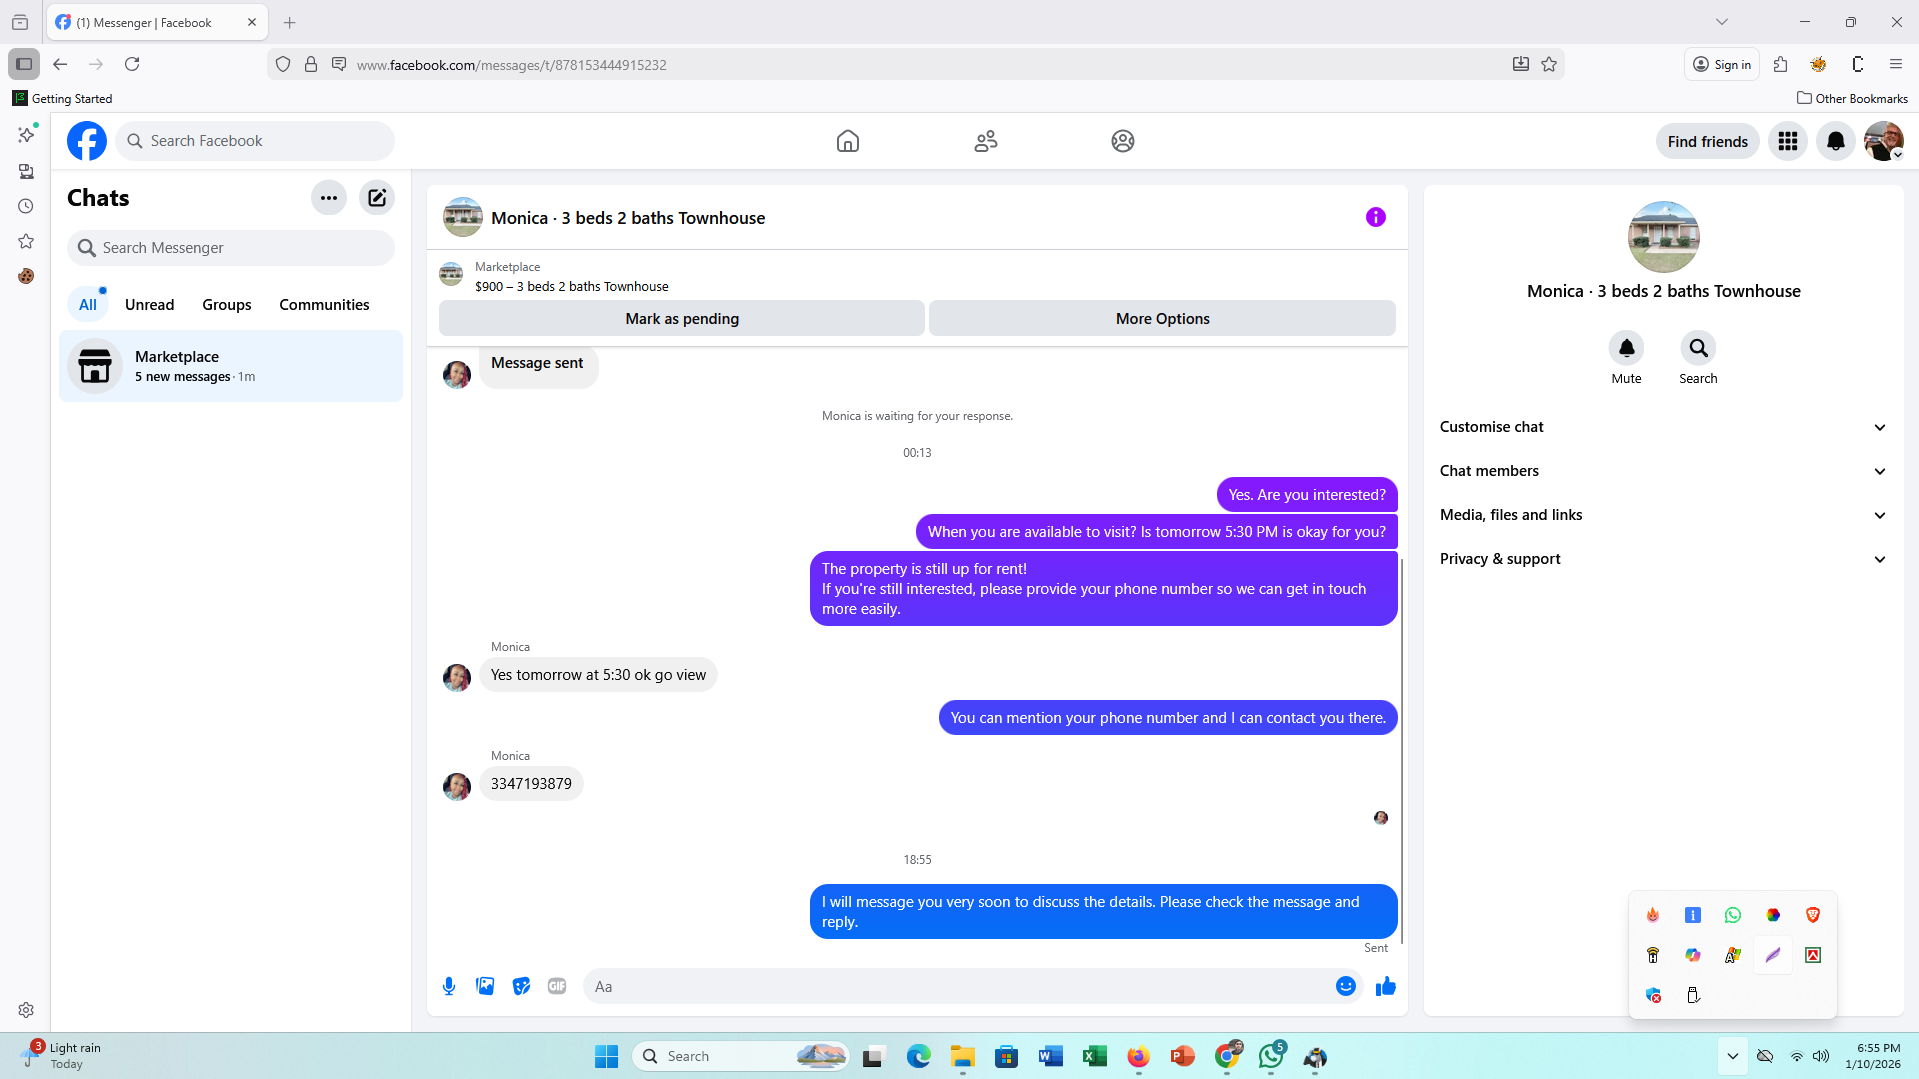Click the taskbar Search box
The image size is (1919, 1079).
coord(741,1056)
